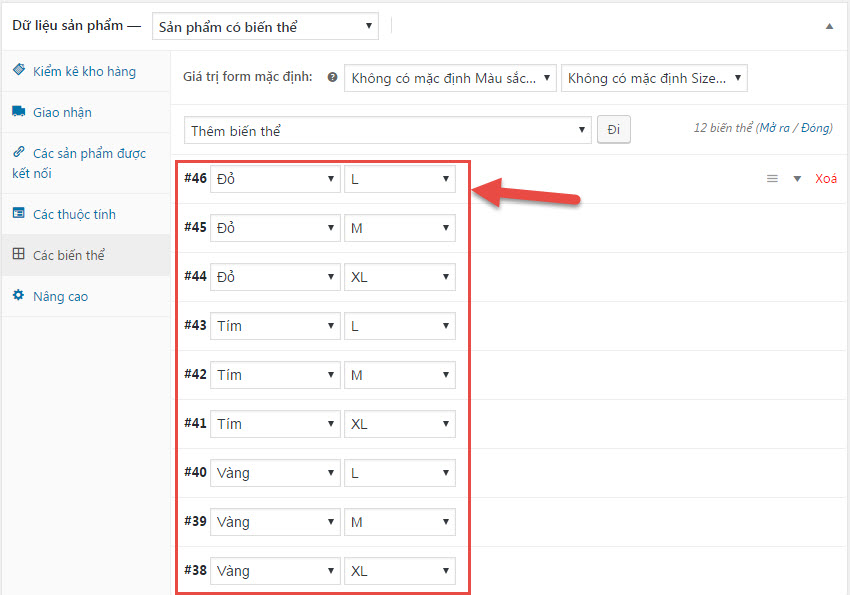Screen dimensions: 850x595
Task: Click the #39 variation ID label
Action: click(x=195, y=521)
